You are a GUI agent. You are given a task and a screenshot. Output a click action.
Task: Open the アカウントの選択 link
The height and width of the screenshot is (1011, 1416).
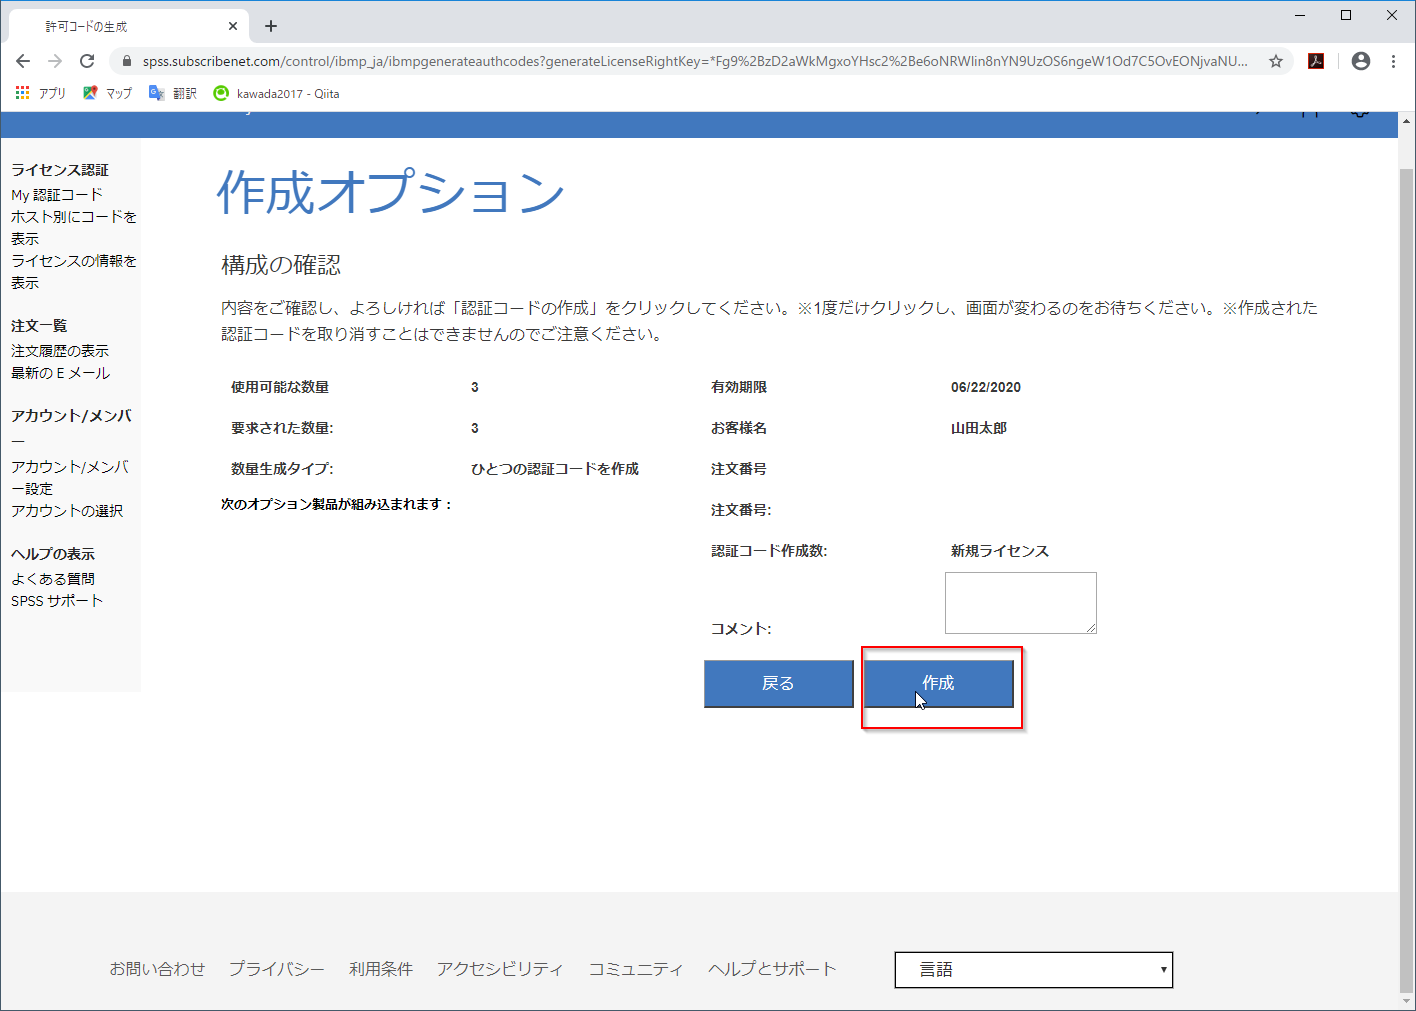click(x=67, y=511)
